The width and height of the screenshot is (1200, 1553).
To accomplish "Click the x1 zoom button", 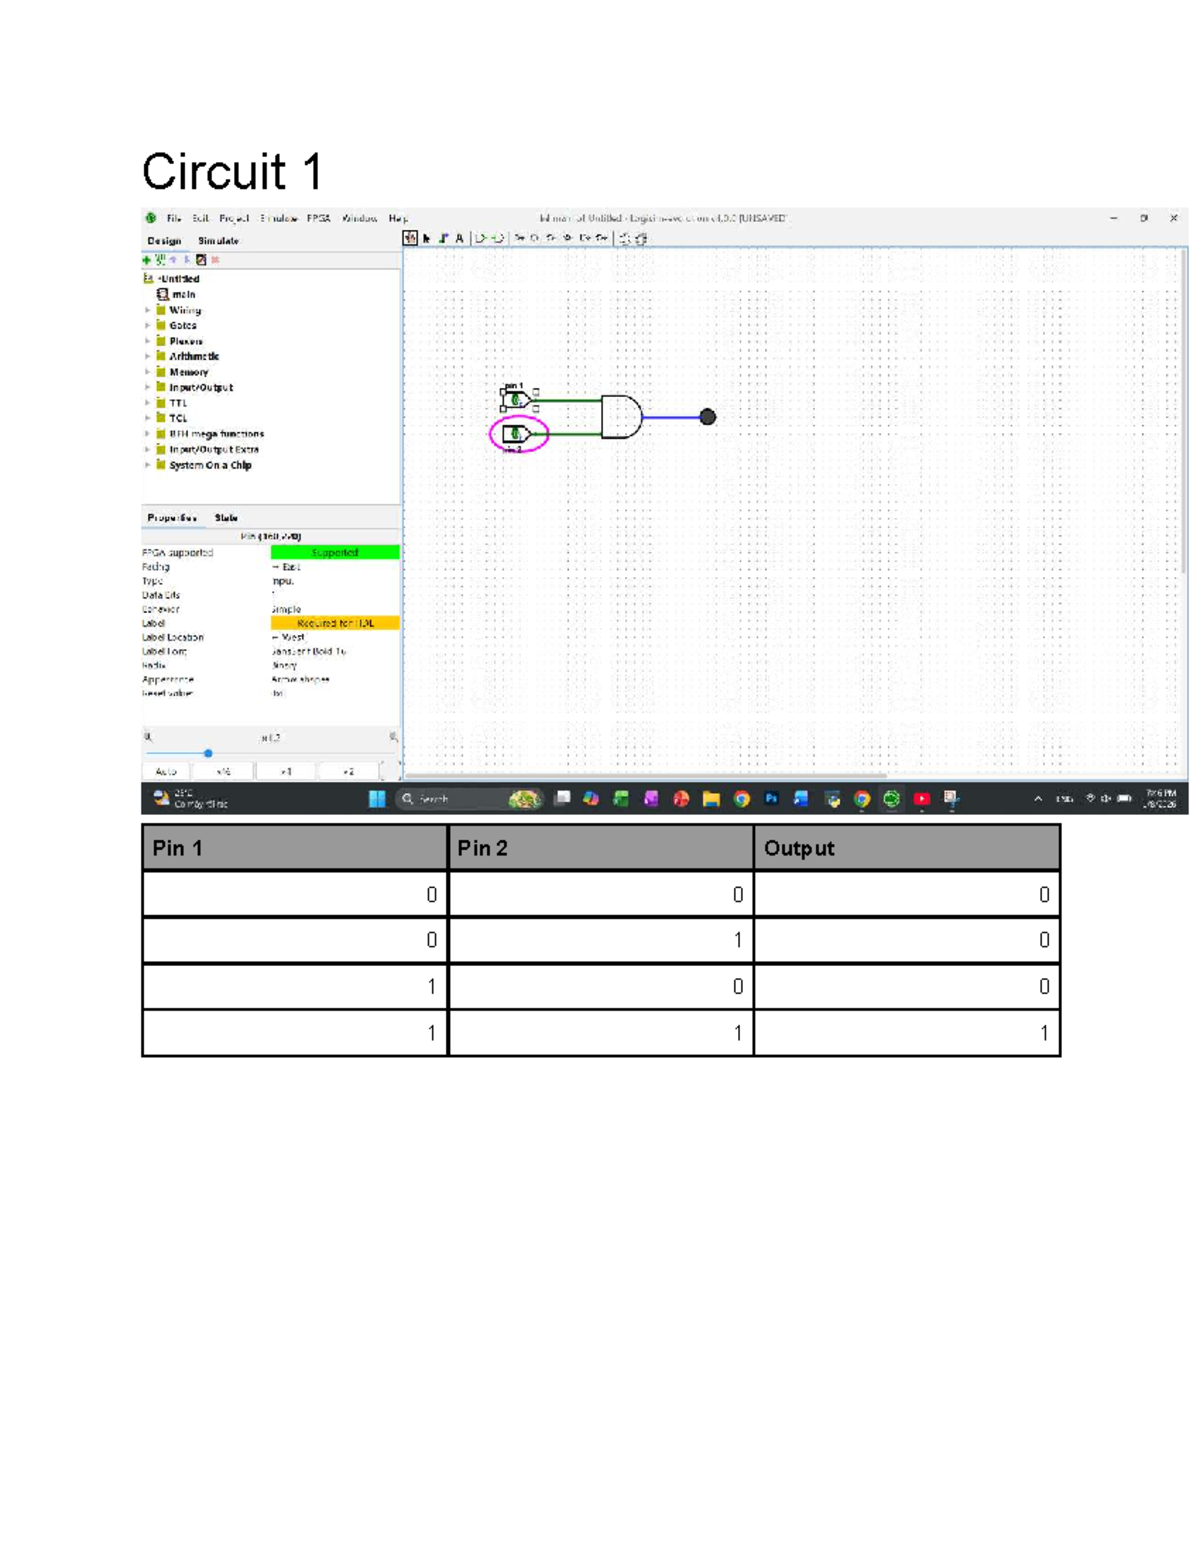I will 286,771.
